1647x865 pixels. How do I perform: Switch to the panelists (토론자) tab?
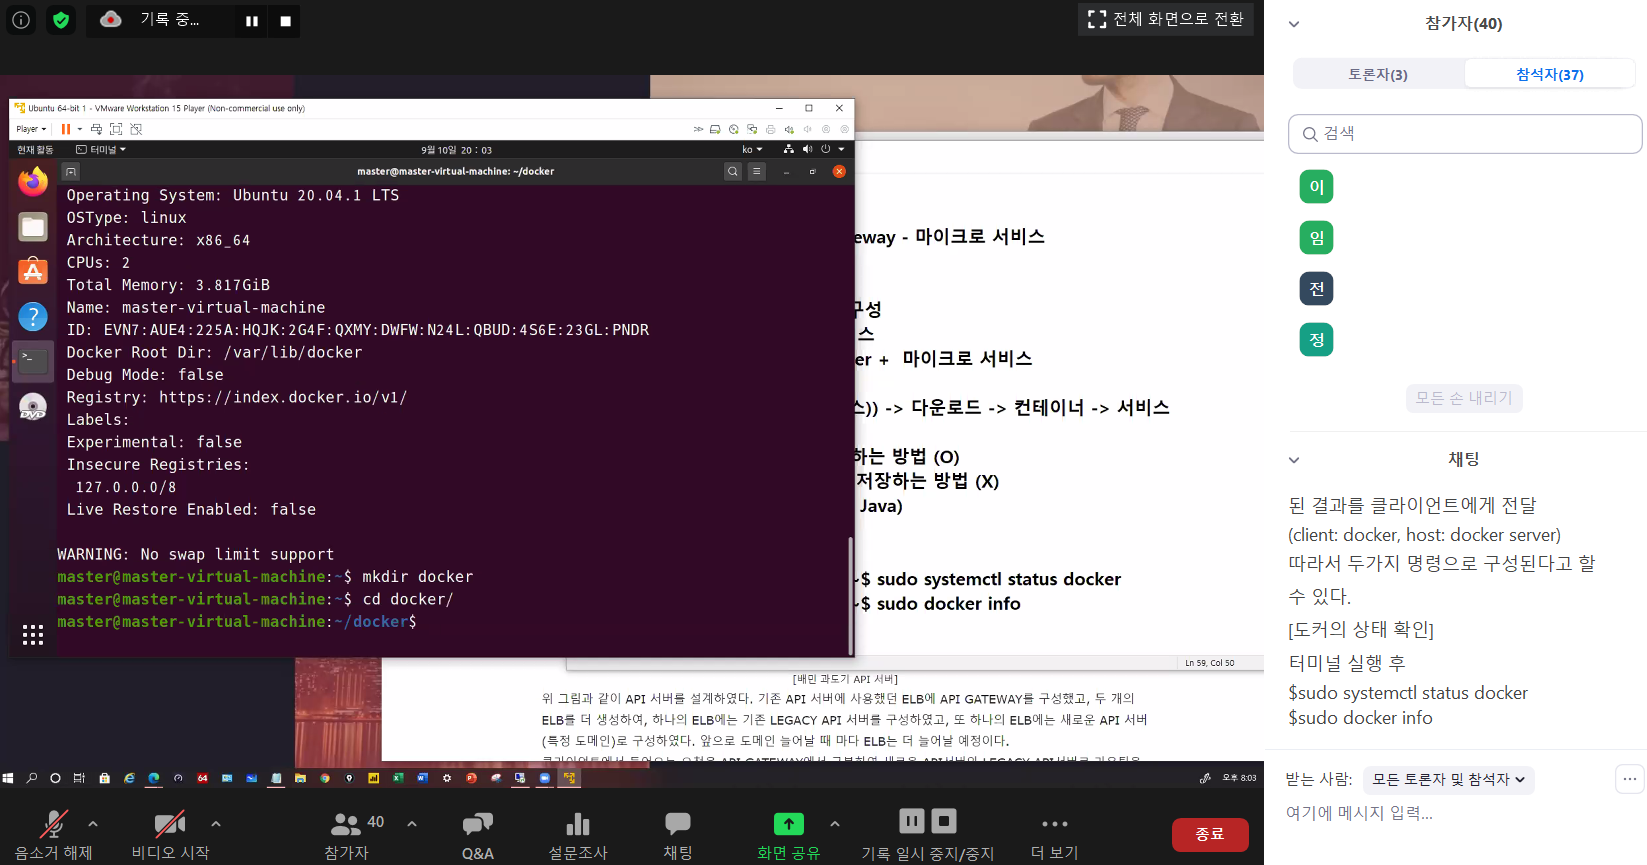(1378, 74)
